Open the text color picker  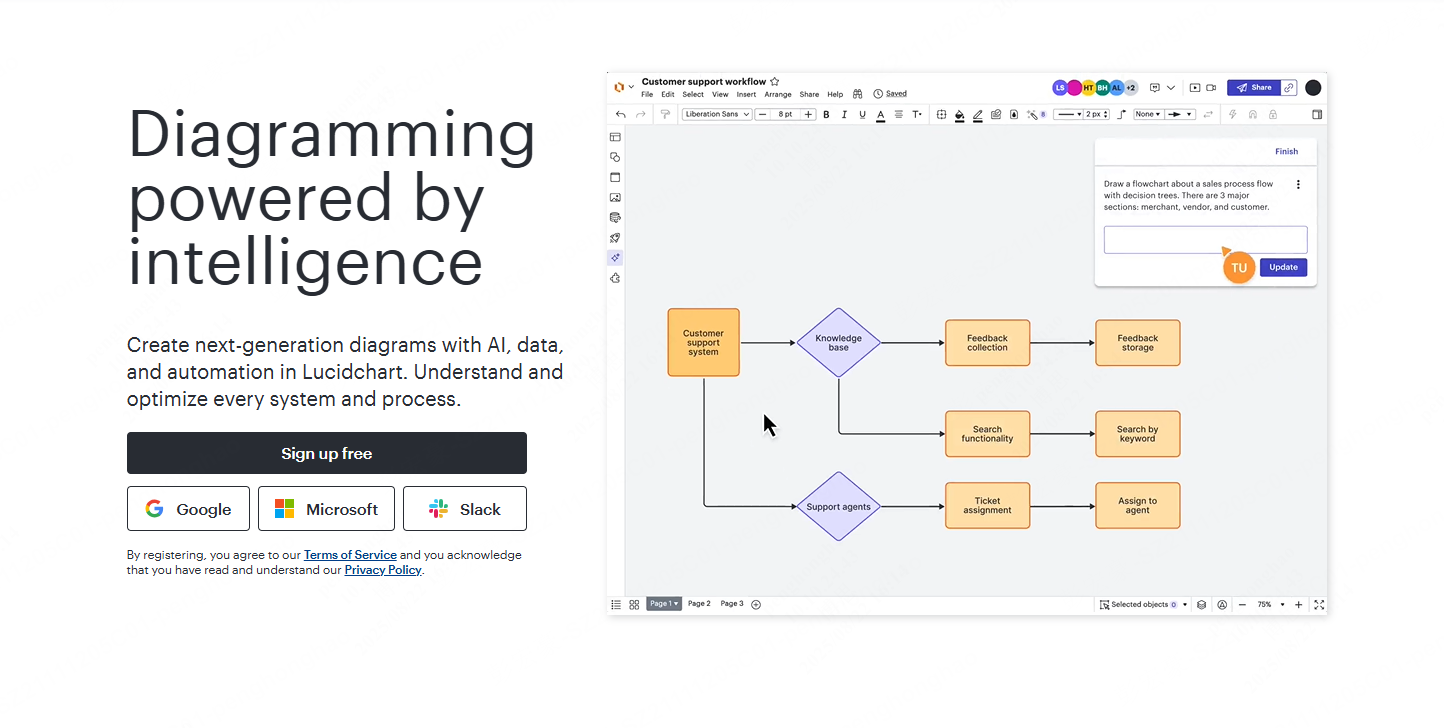pyautogui.click(x=880, y=115)
